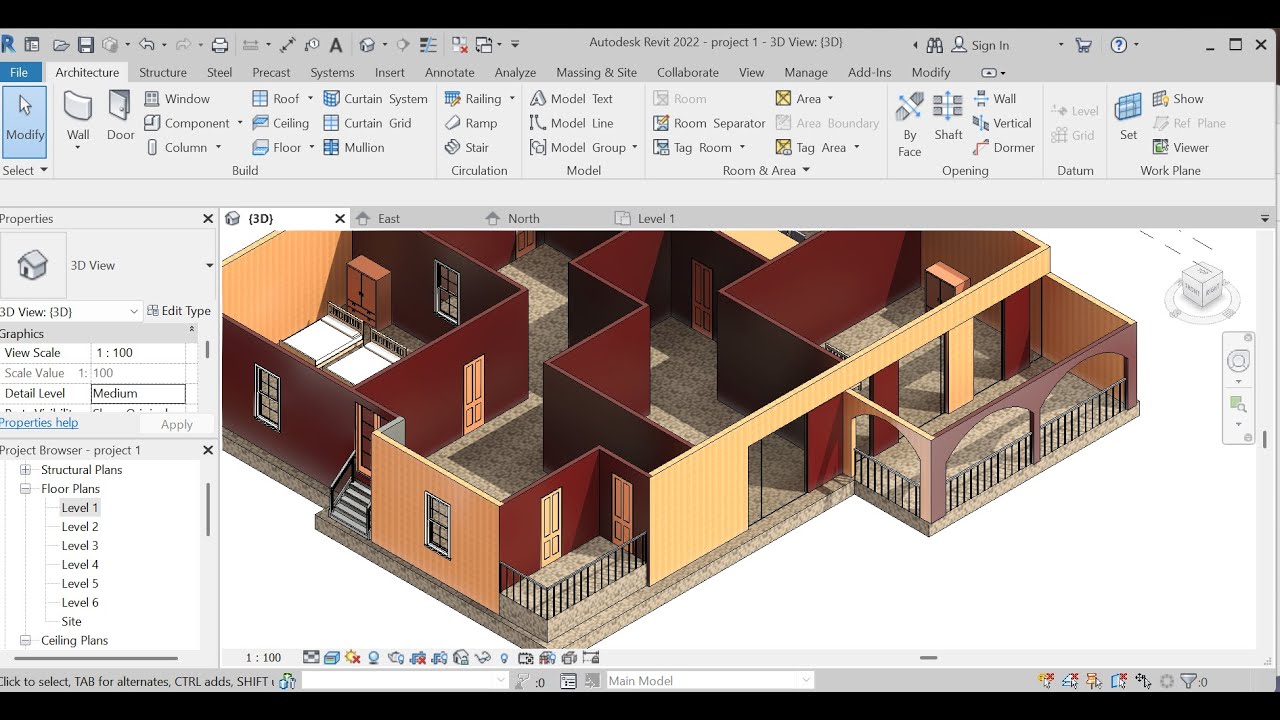Toggle Drag Elements on Selection
The height and width of the screenshot is (720, 1280).
1143,681
